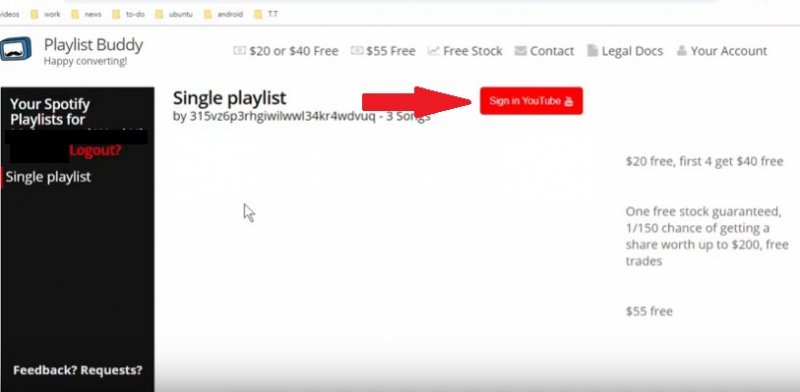The height and width of the screenshot is (392, 800).
Task: Select Single playlist in the sidebar
Action: pyautogui.click(x=48, y=177)
